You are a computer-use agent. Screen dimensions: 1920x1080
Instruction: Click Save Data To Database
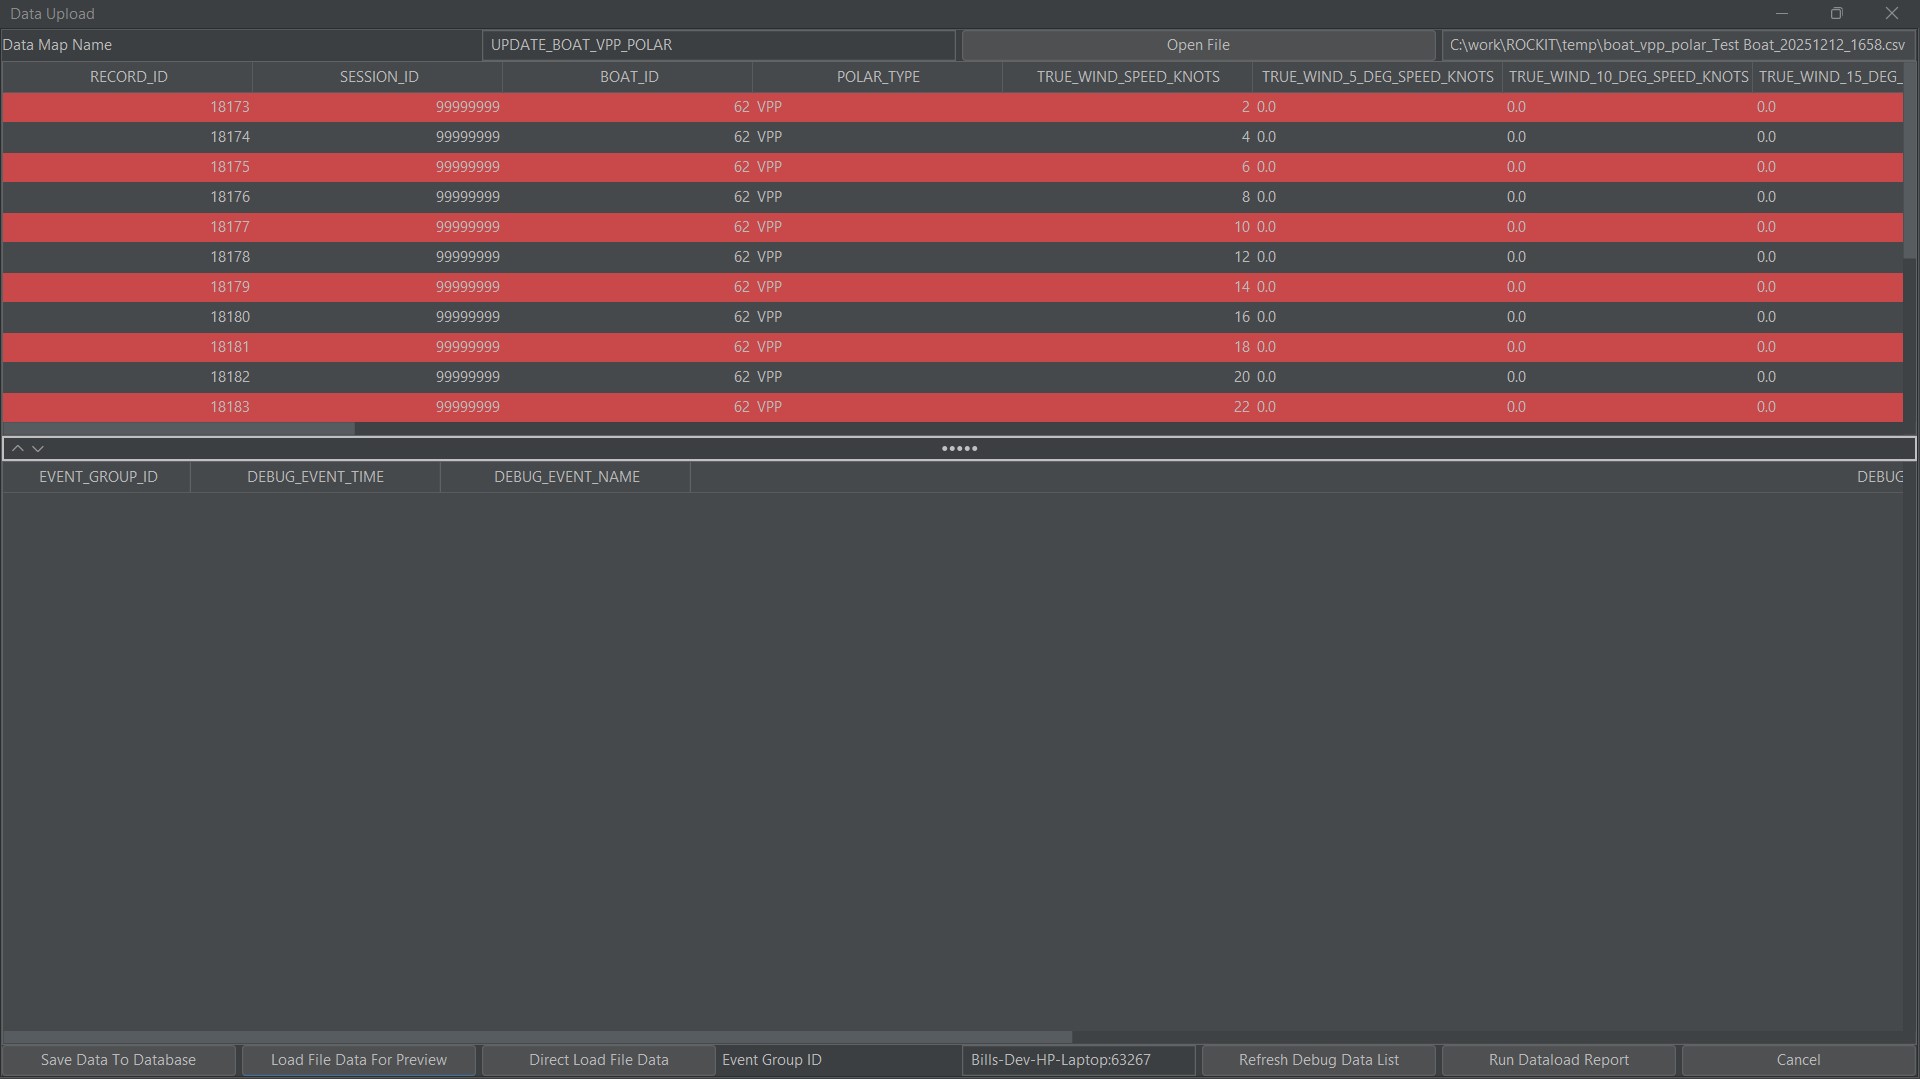(x=118, y=1060)
